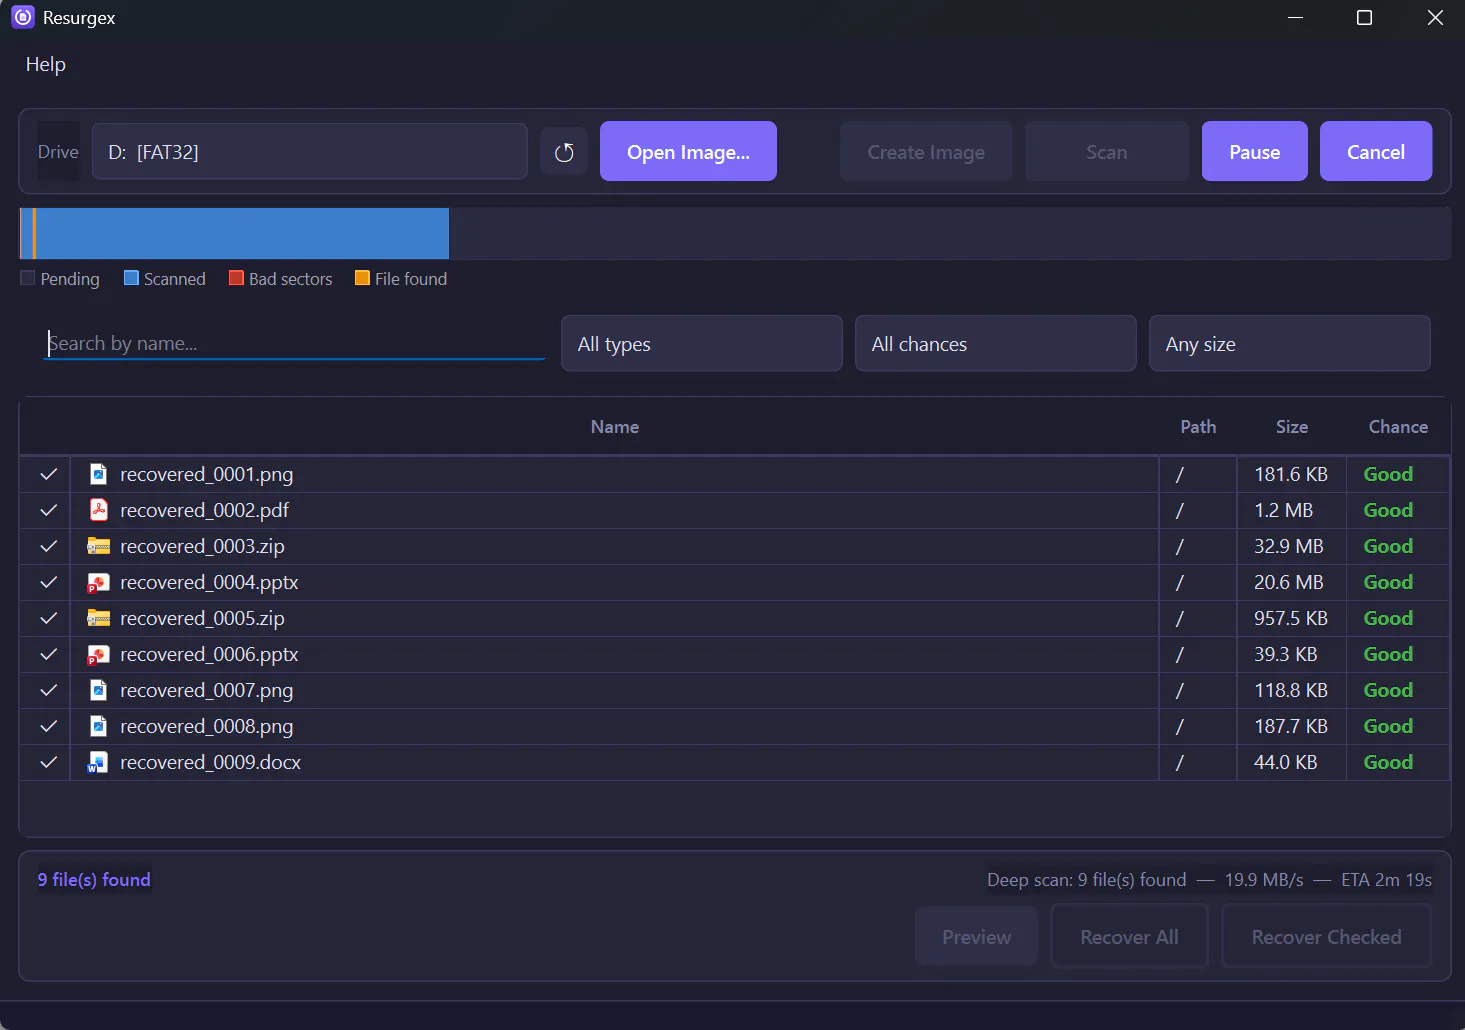1465x1030 pixels.
Task: Click the File found orange swatch
Action: (x=362, y=278)
